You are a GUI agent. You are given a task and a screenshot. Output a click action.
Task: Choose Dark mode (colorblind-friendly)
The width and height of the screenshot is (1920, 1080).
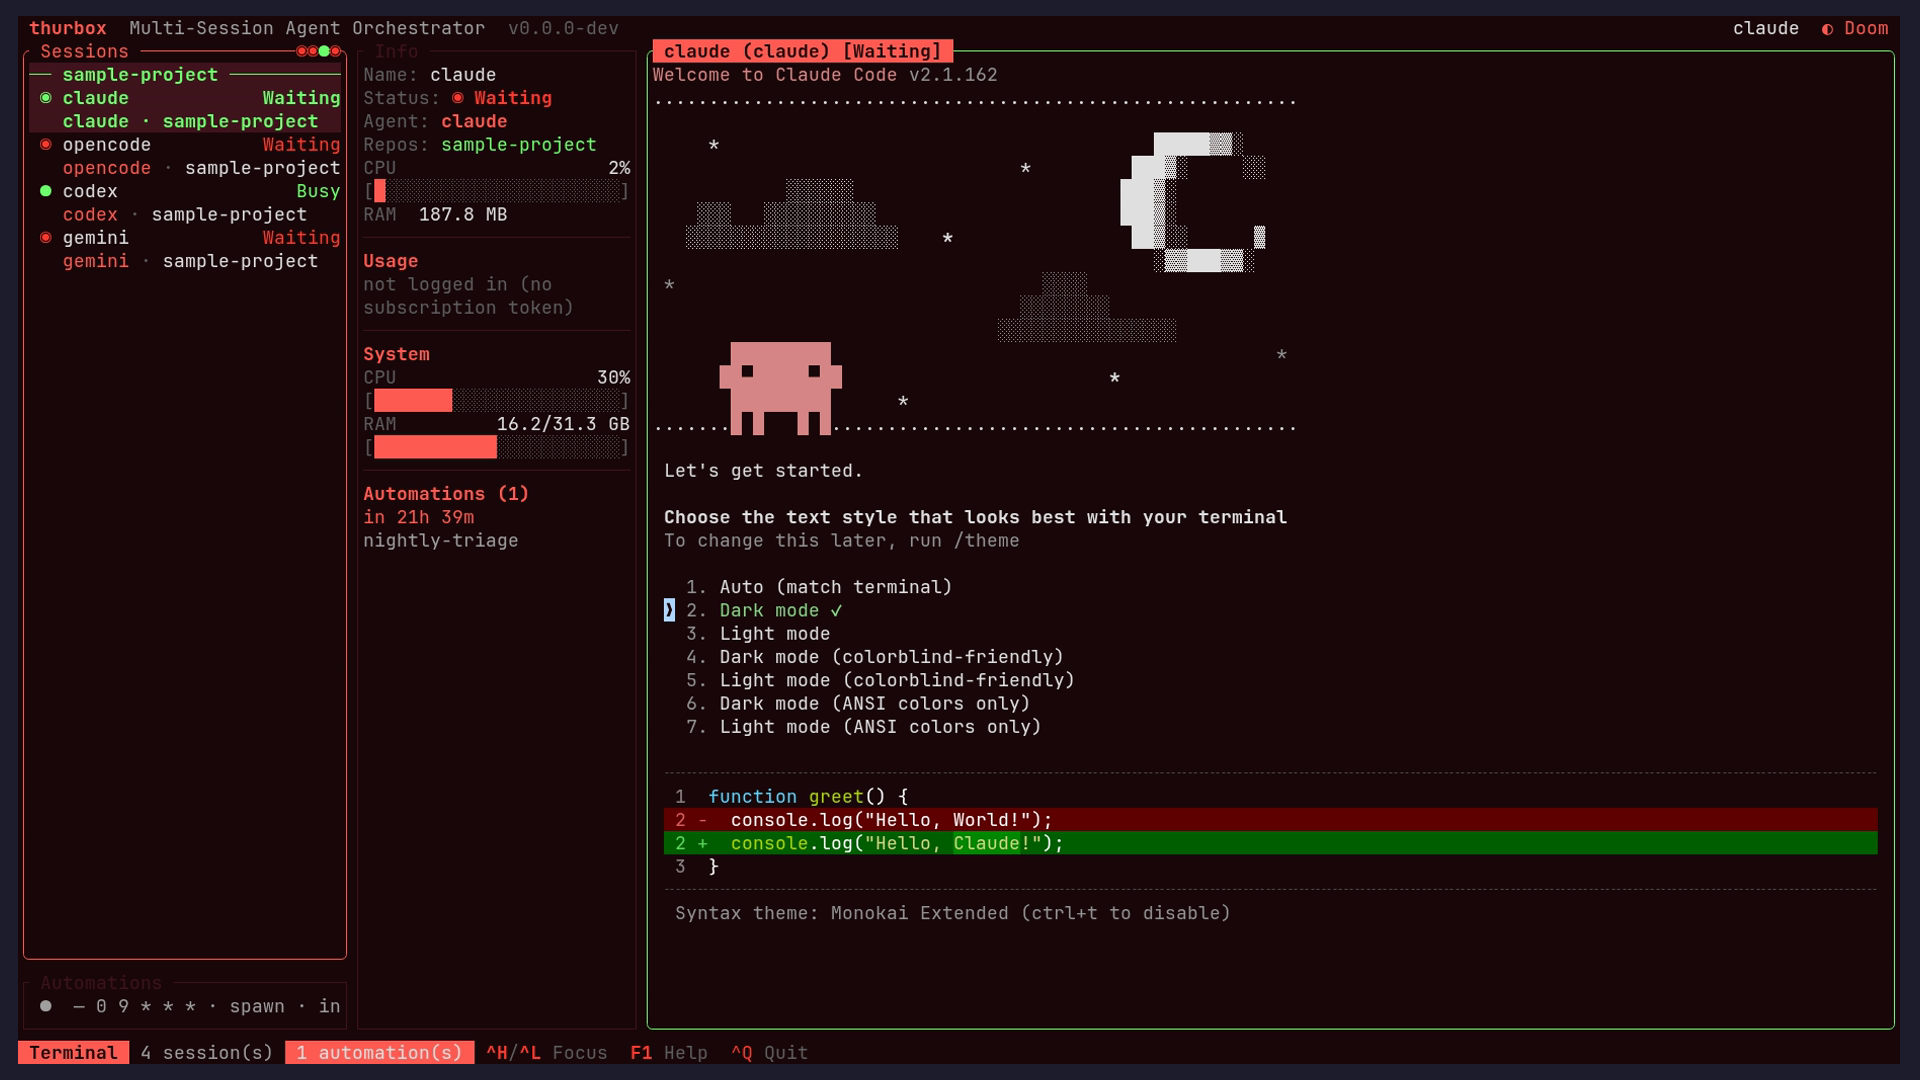[x=875, y=657]
